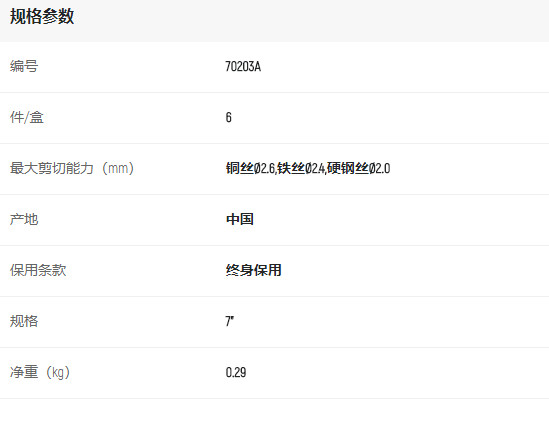Click the blank area of the 产地 row
This screenshot has height=433, width=549.
click(403, 220)
